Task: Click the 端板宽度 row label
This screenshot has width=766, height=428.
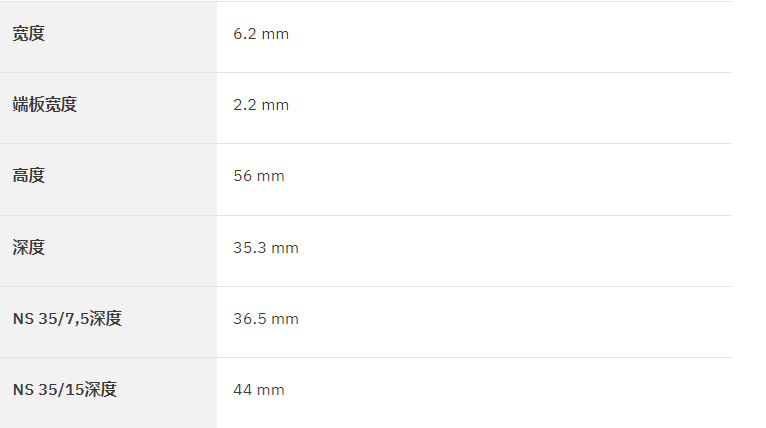Action: coord(45,105)
